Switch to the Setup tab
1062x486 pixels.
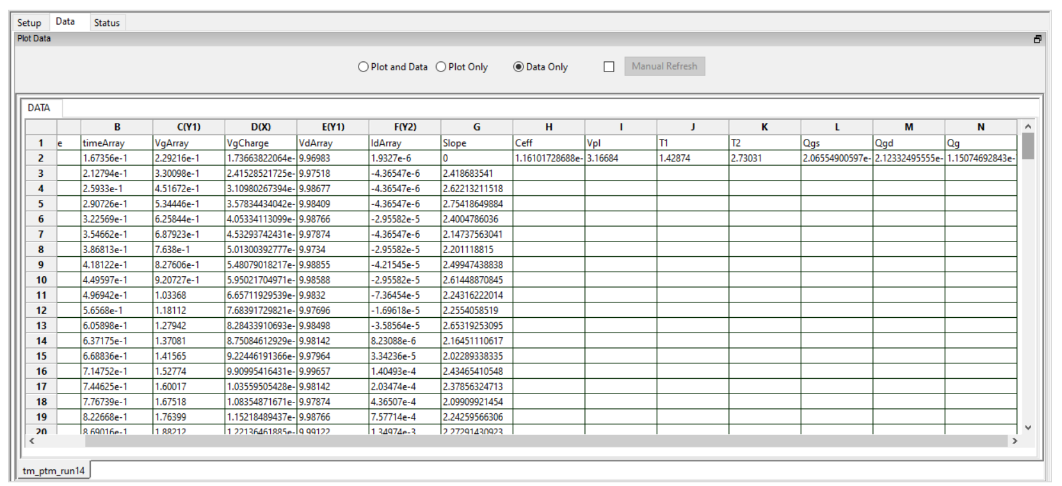pos(29,21)
